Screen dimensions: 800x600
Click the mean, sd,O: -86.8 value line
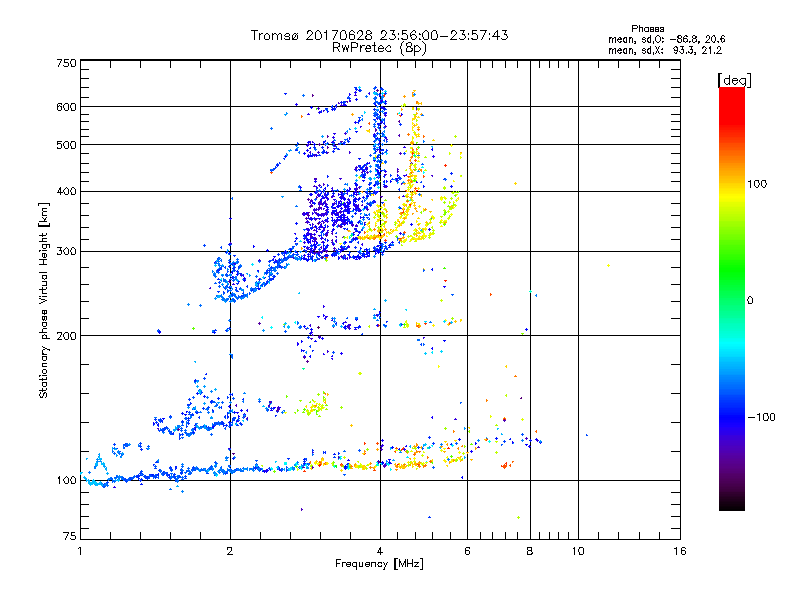pos(666,39)
